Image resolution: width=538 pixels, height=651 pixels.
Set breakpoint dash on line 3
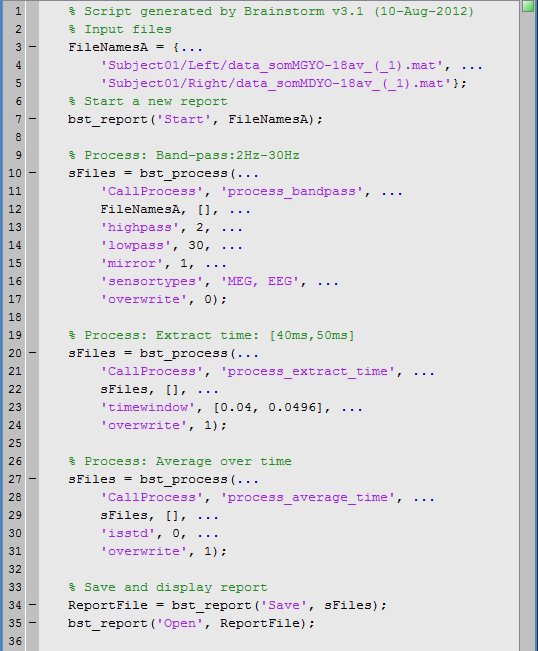pos(32,47)
